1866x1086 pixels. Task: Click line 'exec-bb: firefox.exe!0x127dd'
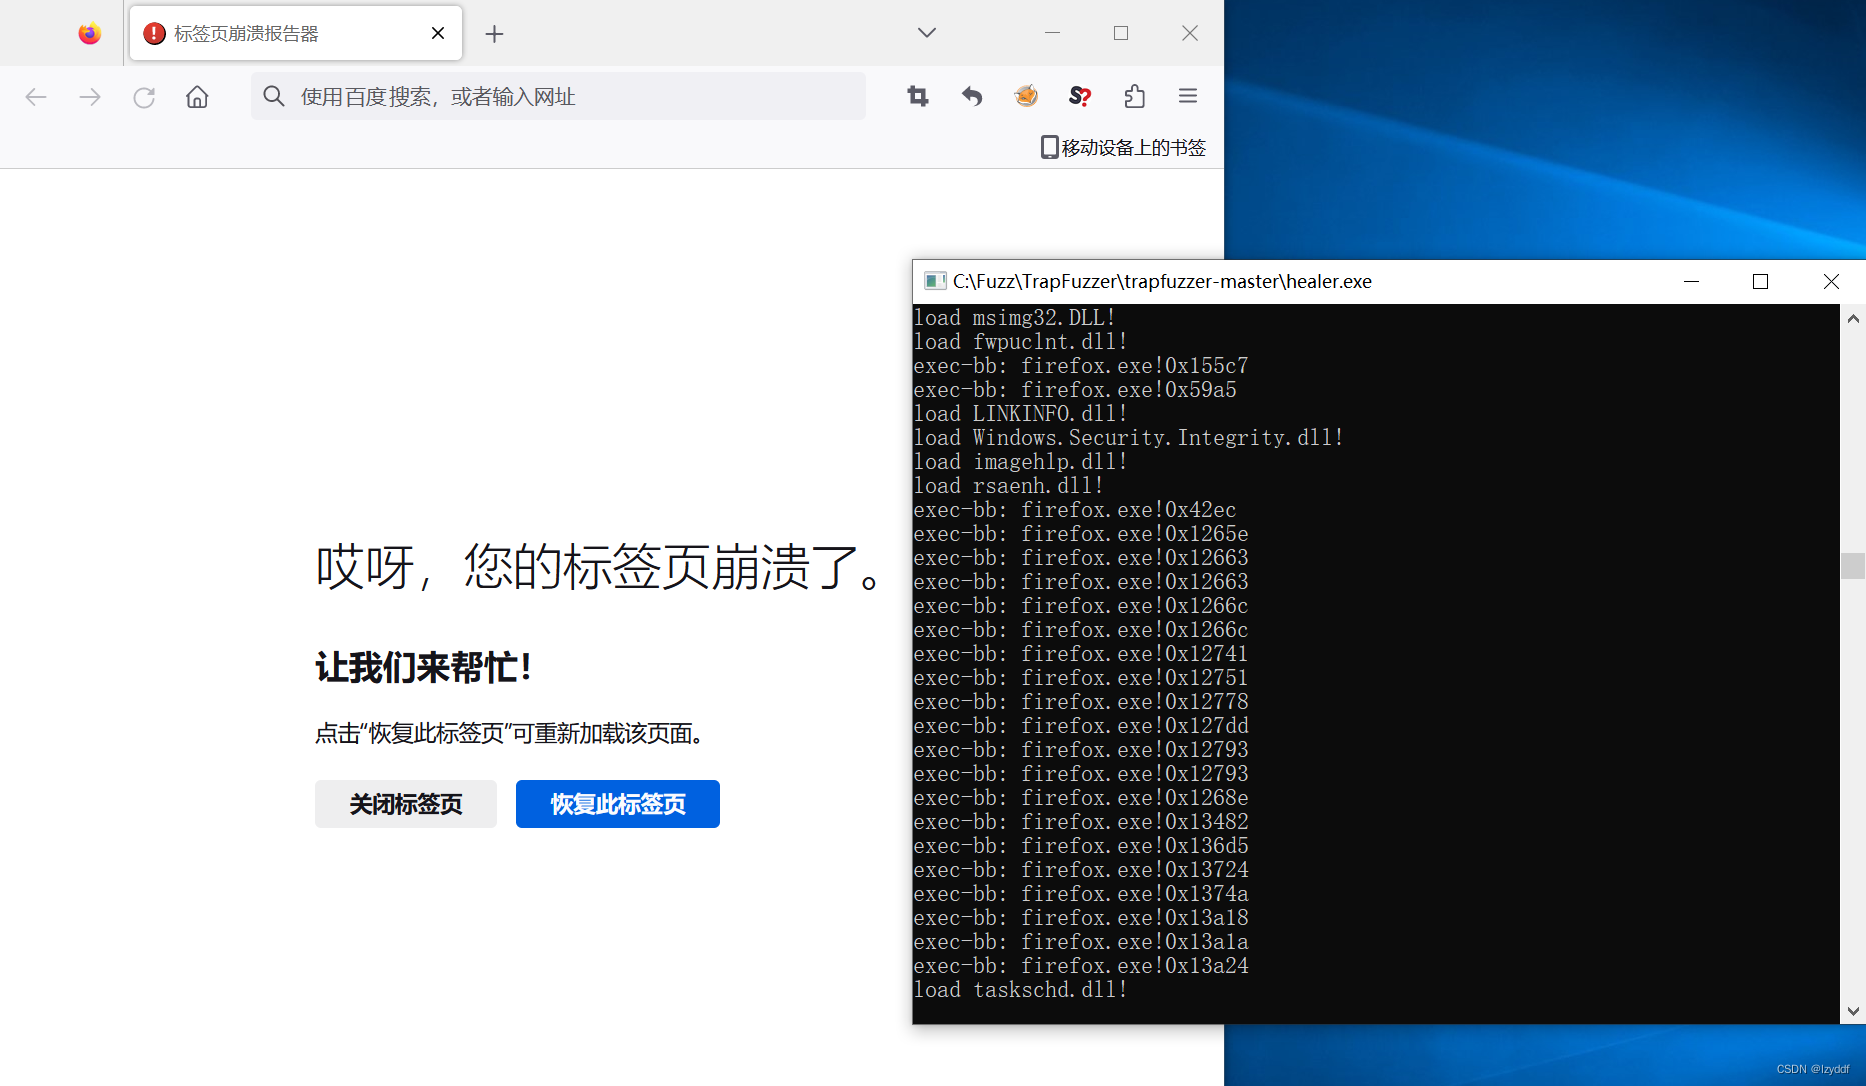click(x=1081, y=726)
